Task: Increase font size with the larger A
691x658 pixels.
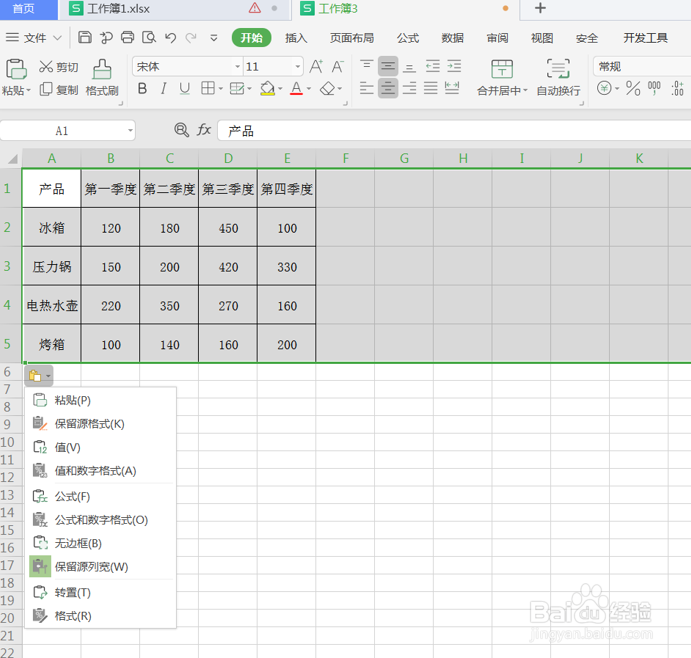Action: coord(316,67)
